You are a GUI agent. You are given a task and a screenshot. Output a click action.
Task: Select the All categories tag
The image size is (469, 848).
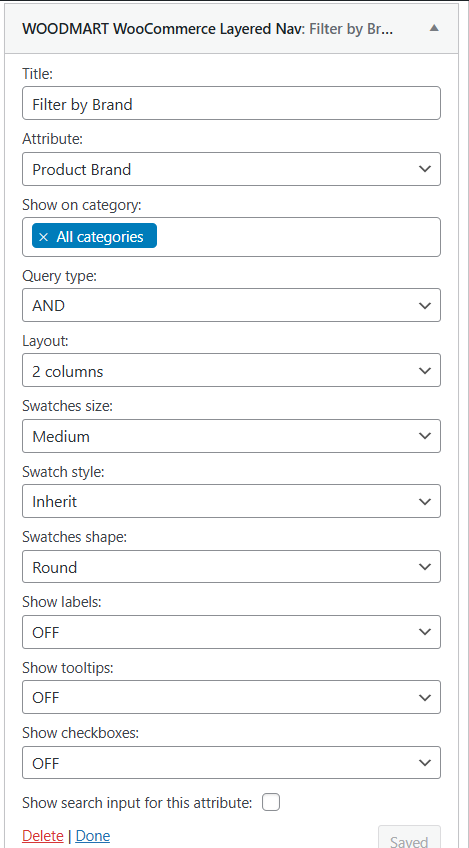tap(95, 237)
